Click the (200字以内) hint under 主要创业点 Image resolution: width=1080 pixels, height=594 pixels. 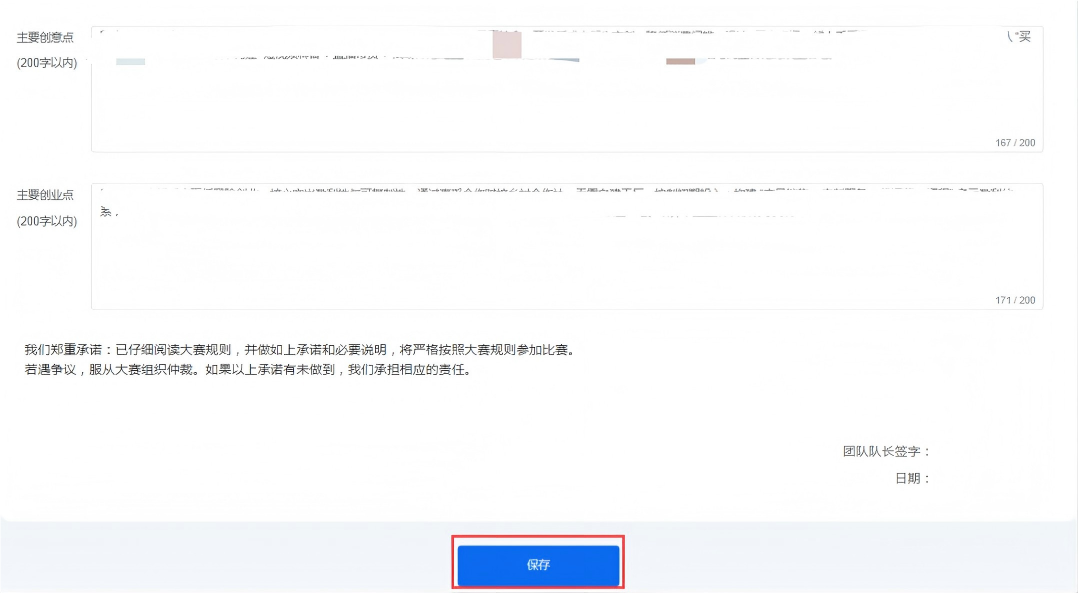[x=46, y=221]
